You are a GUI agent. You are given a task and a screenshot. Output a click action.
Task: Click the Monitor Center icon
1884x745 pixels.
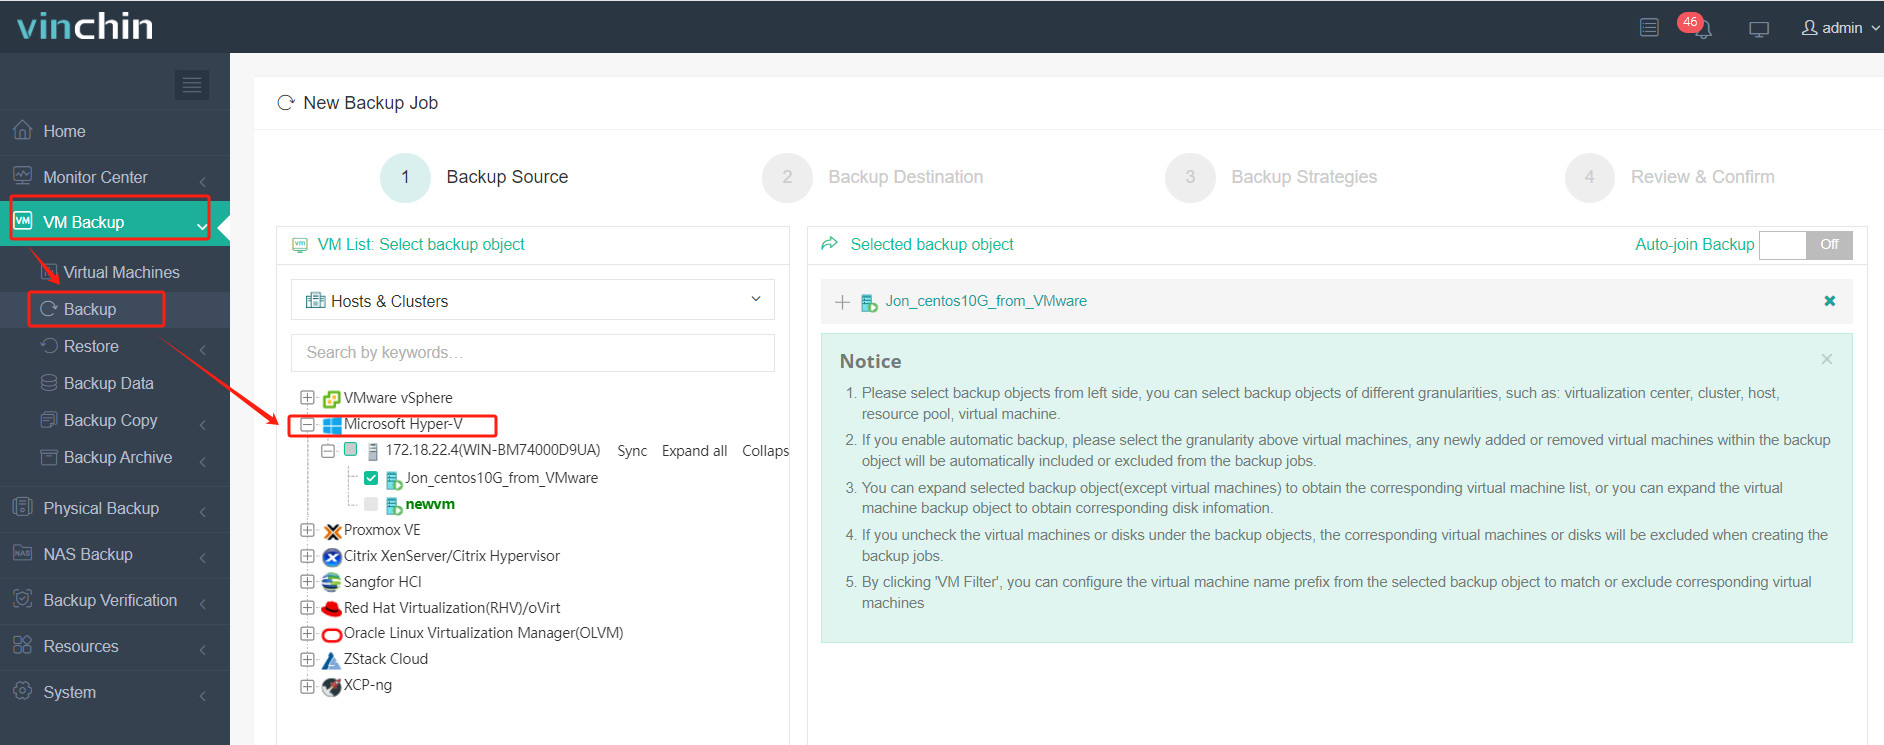[x=22, y=176]
